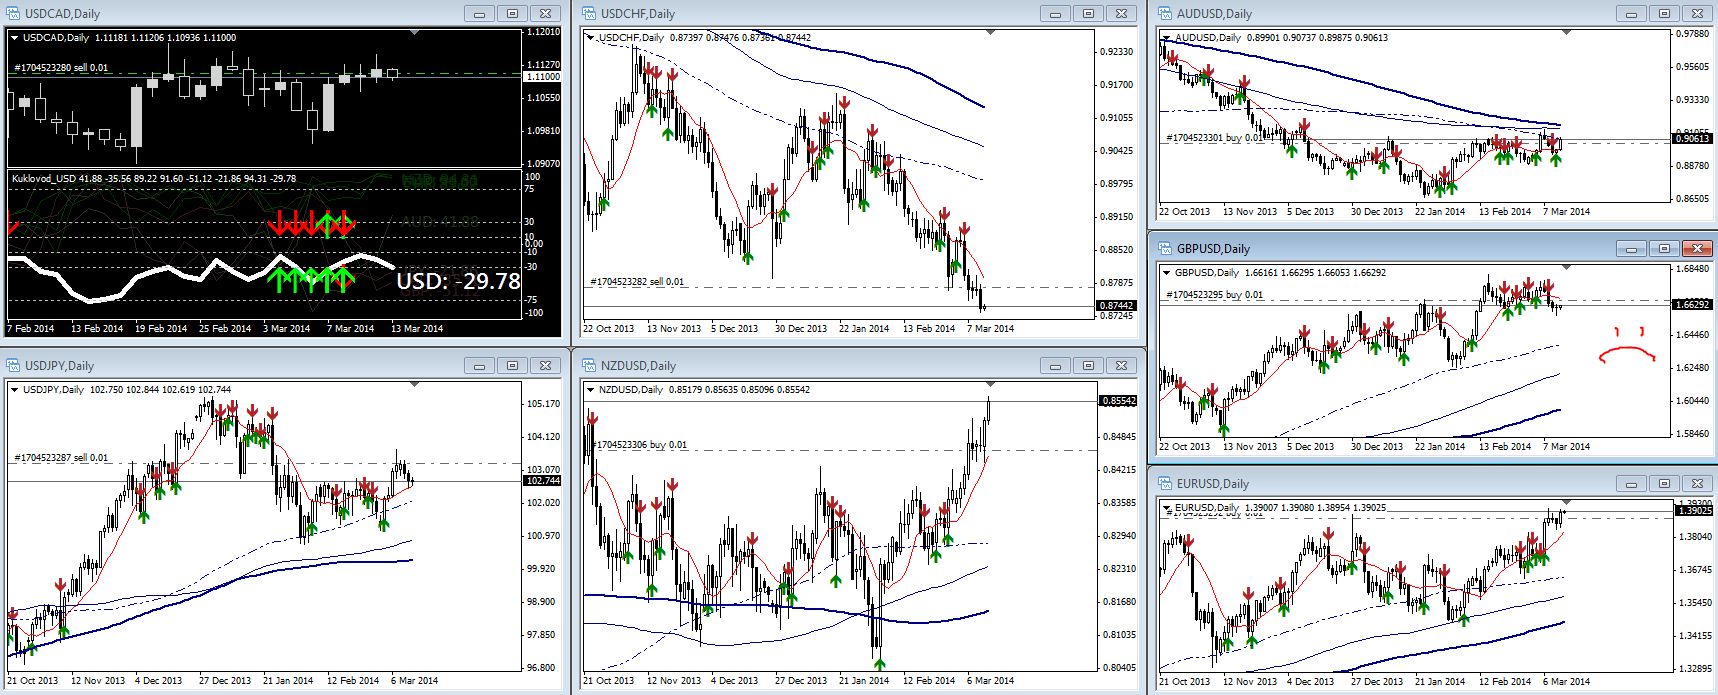The width and height of the screenshot is (1718, 695).
Task: Open the dropdown triangle beside NZDUSD,Daily chart label
Action: (x=591, y=390)
